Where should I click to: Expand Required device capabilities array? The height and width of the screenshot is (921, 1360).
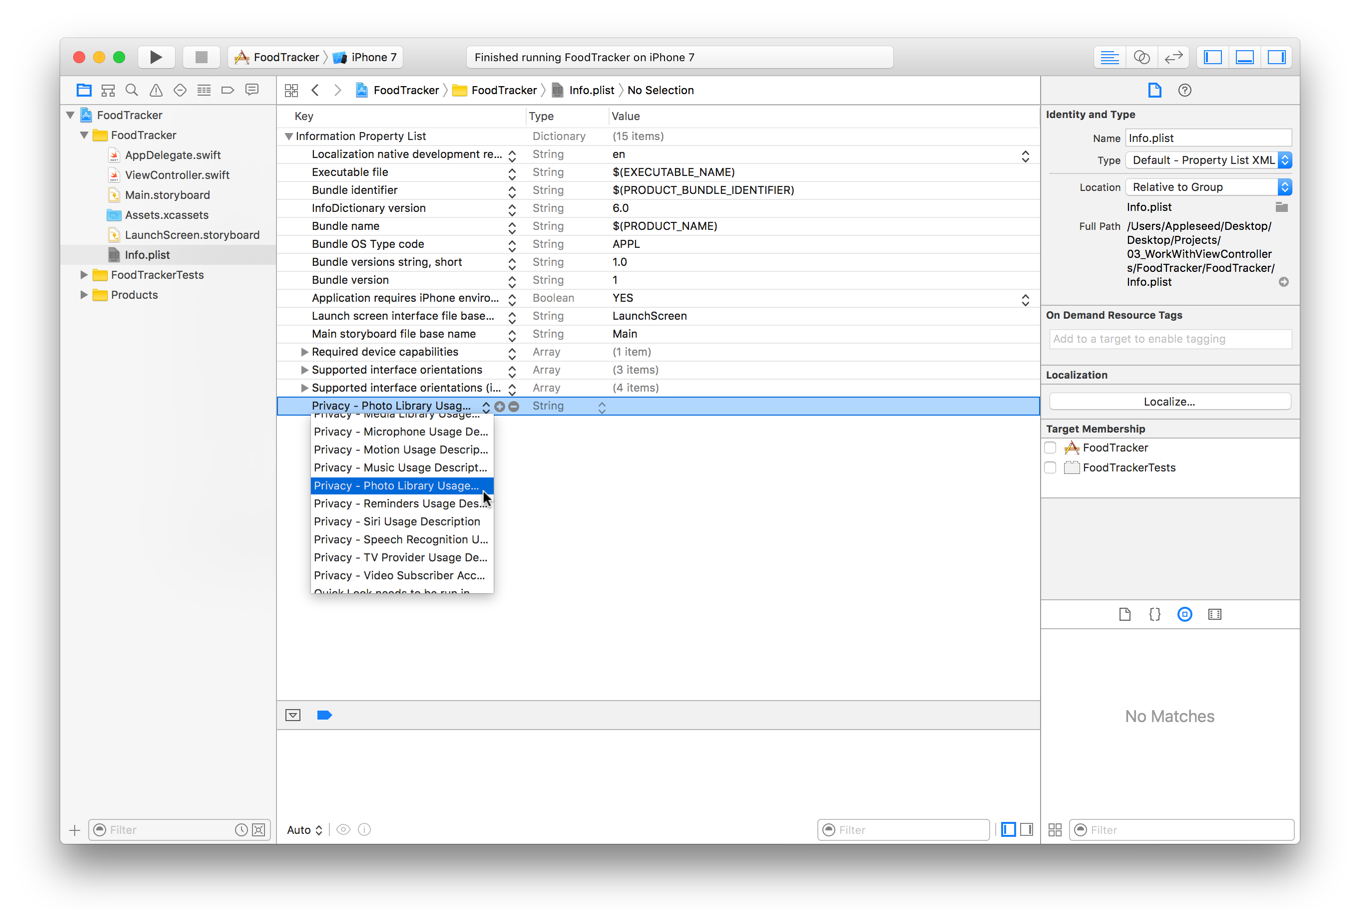[x=305, y=352]
